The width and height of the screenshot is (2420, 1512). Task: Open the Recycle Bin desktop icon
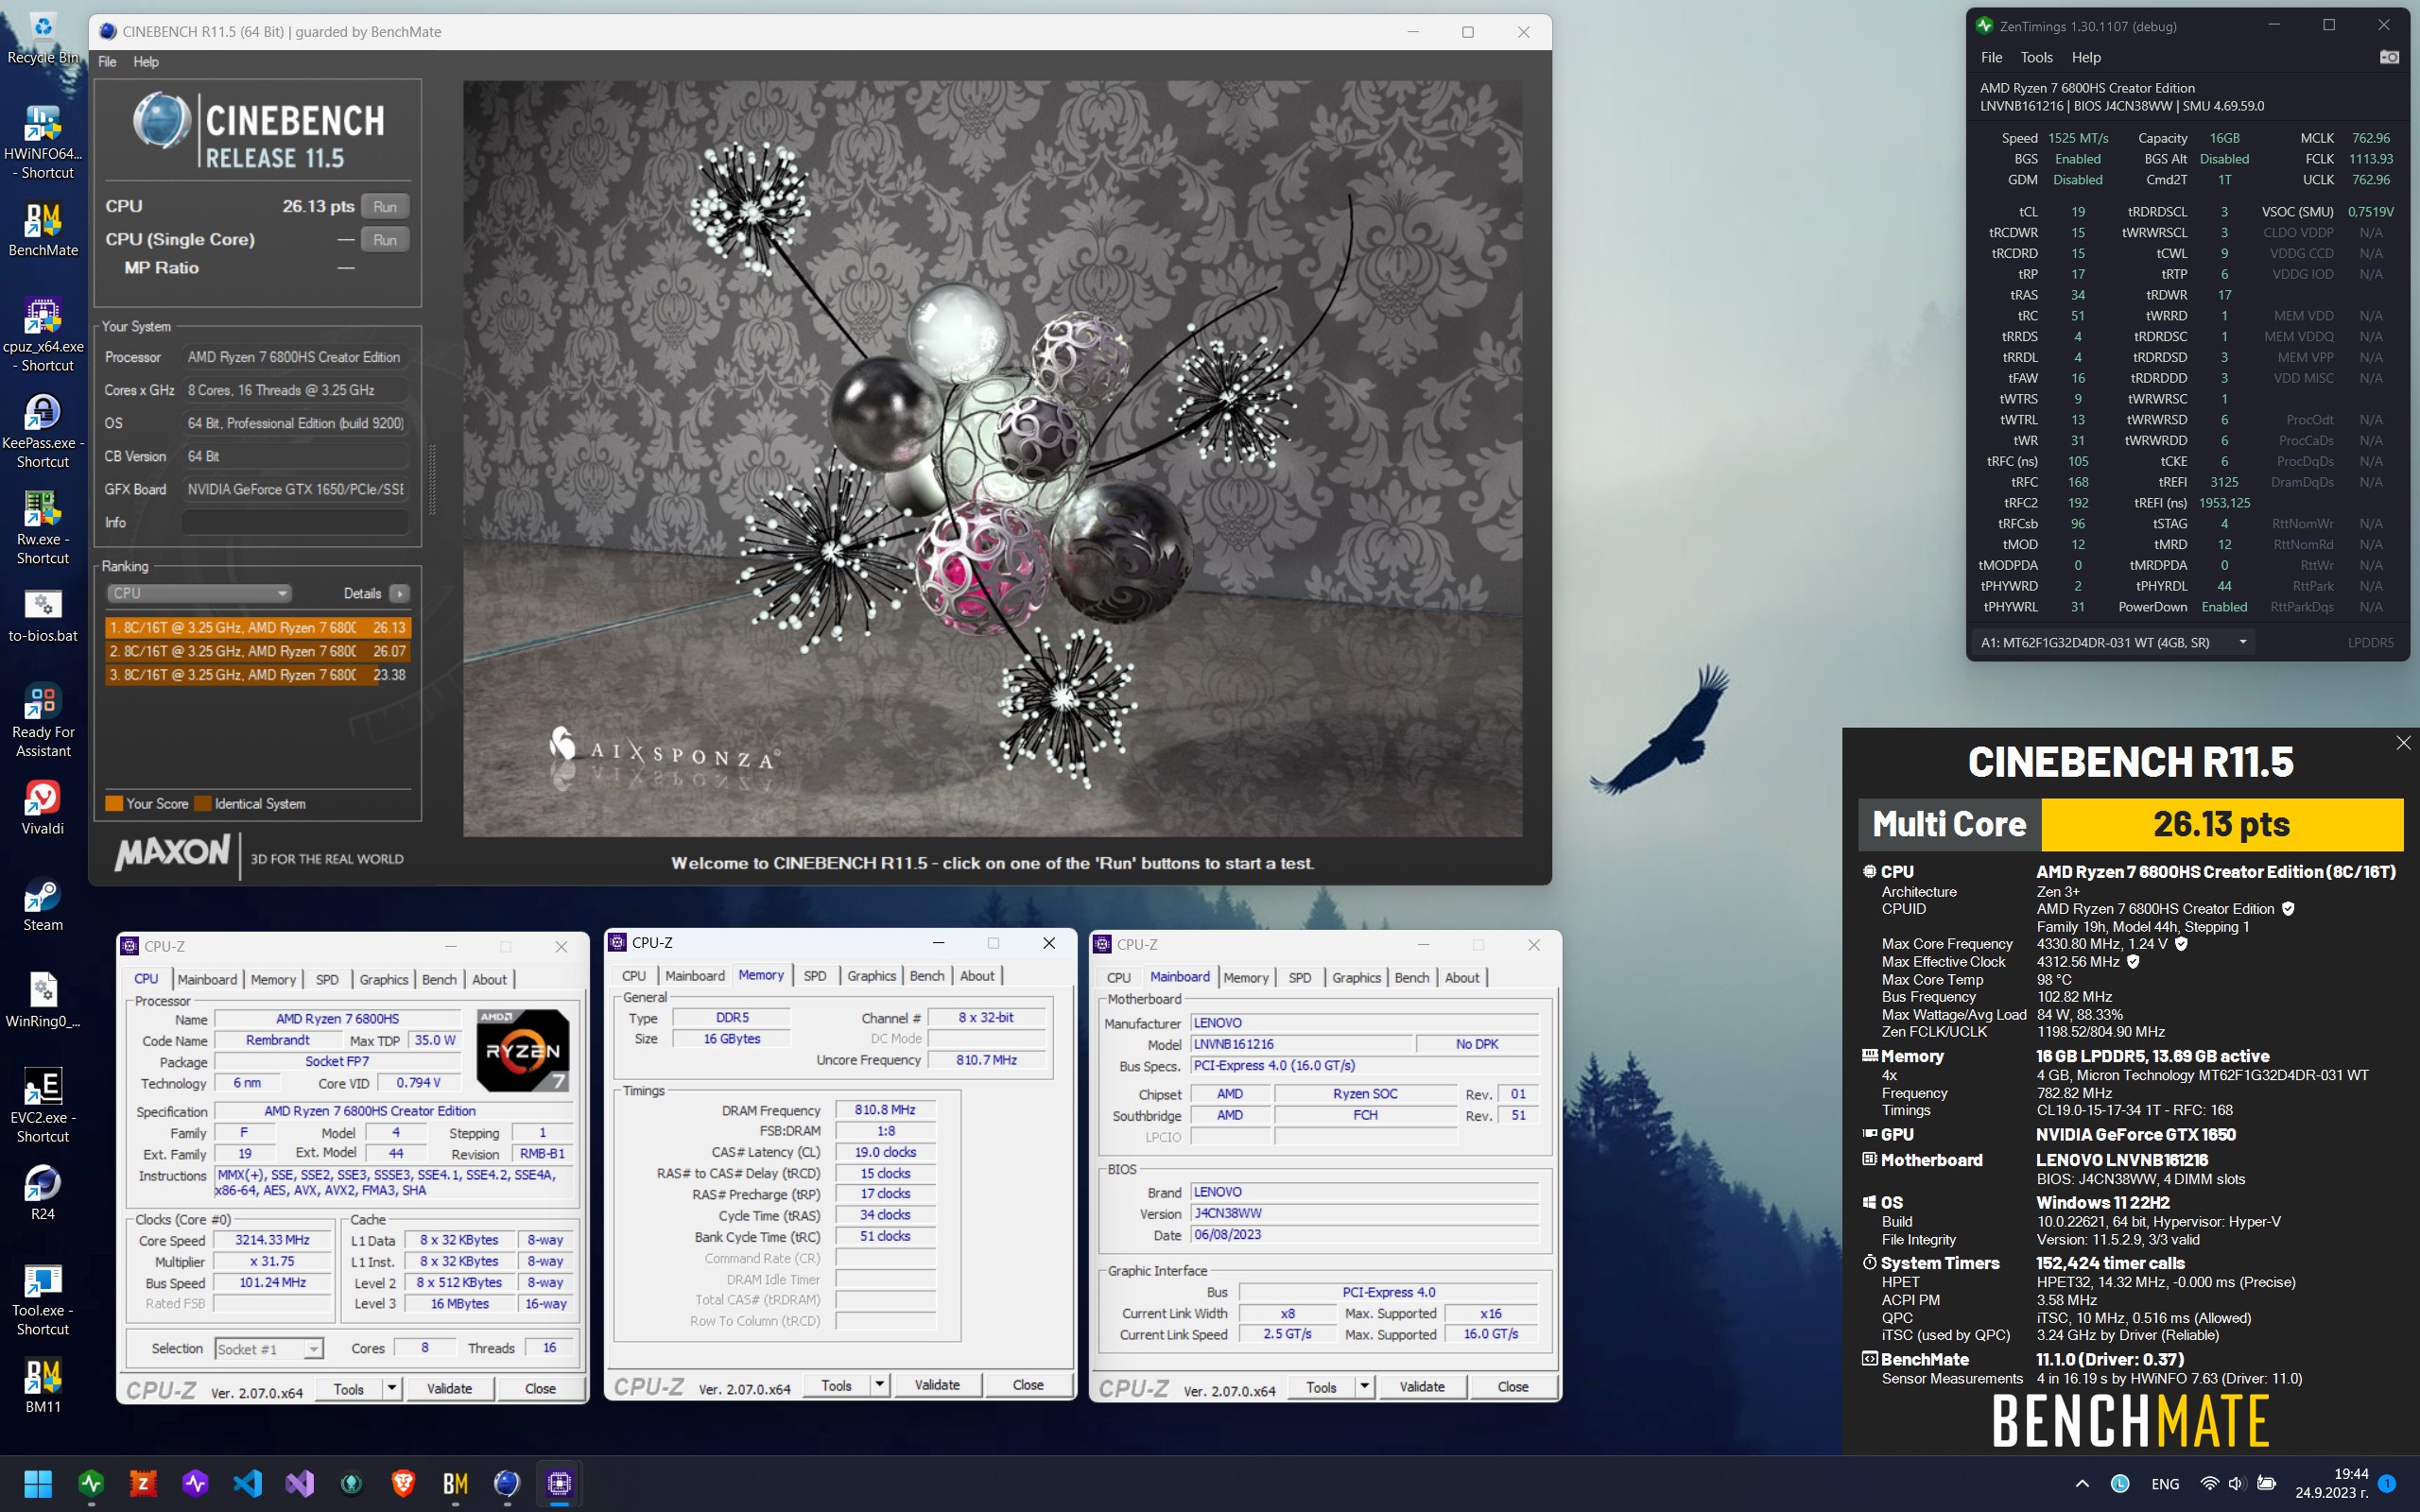point(42,38)
